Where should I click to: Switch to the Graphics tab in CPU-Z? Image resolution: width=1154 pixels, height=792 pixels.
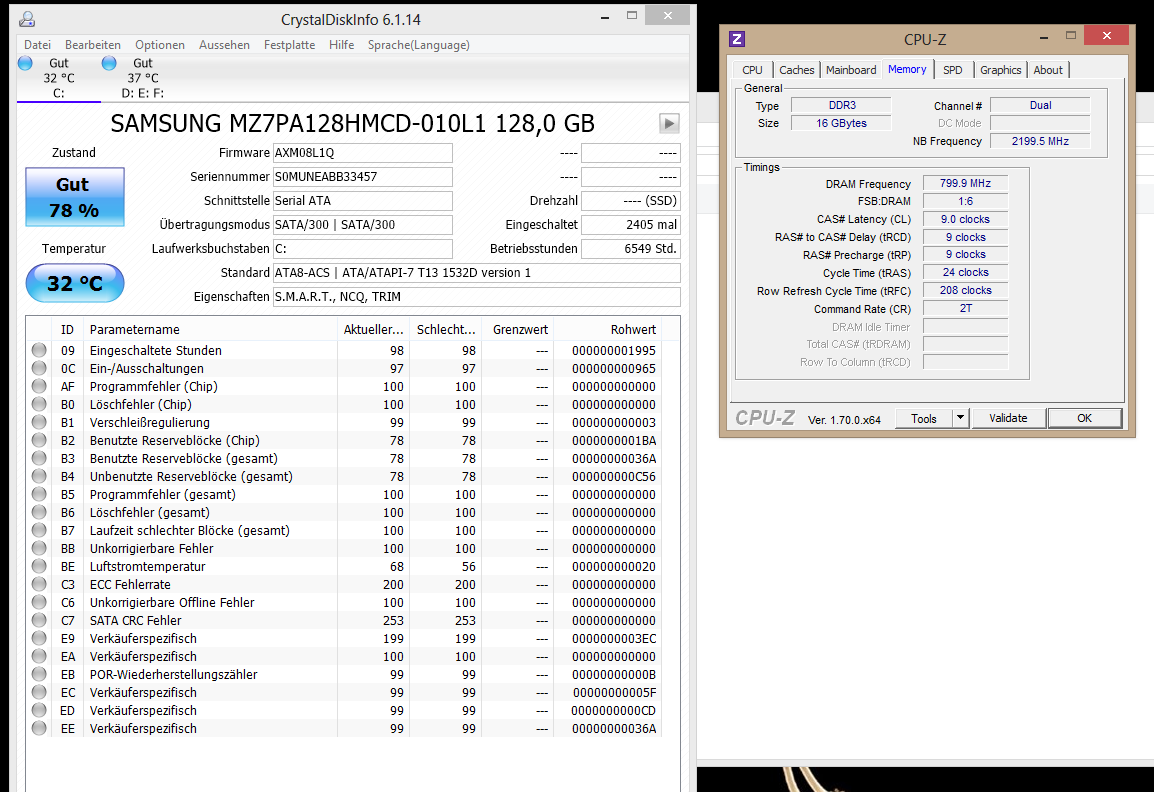[x=1000, y=70]
